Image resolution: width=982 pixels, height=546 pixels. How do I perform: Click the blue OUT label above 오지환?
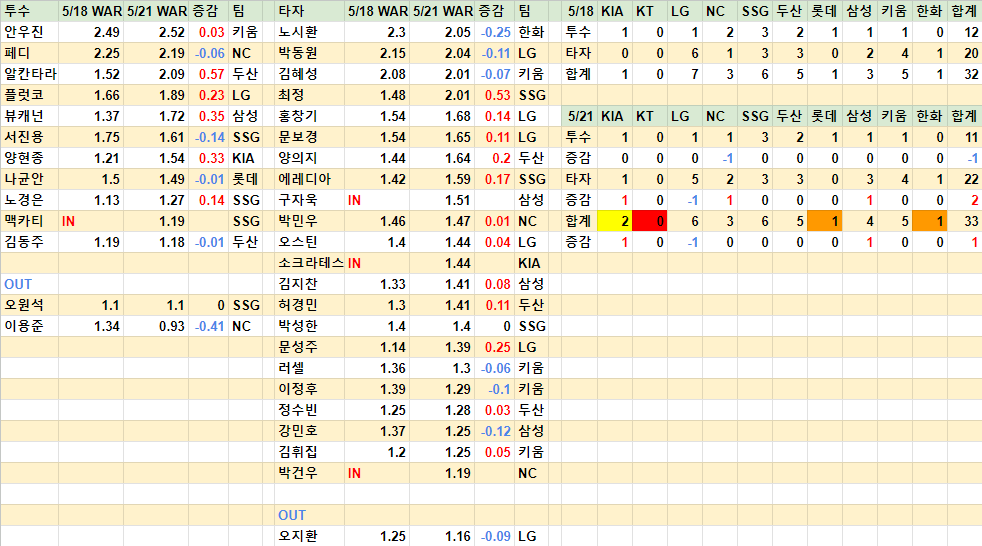click(292, 515)
